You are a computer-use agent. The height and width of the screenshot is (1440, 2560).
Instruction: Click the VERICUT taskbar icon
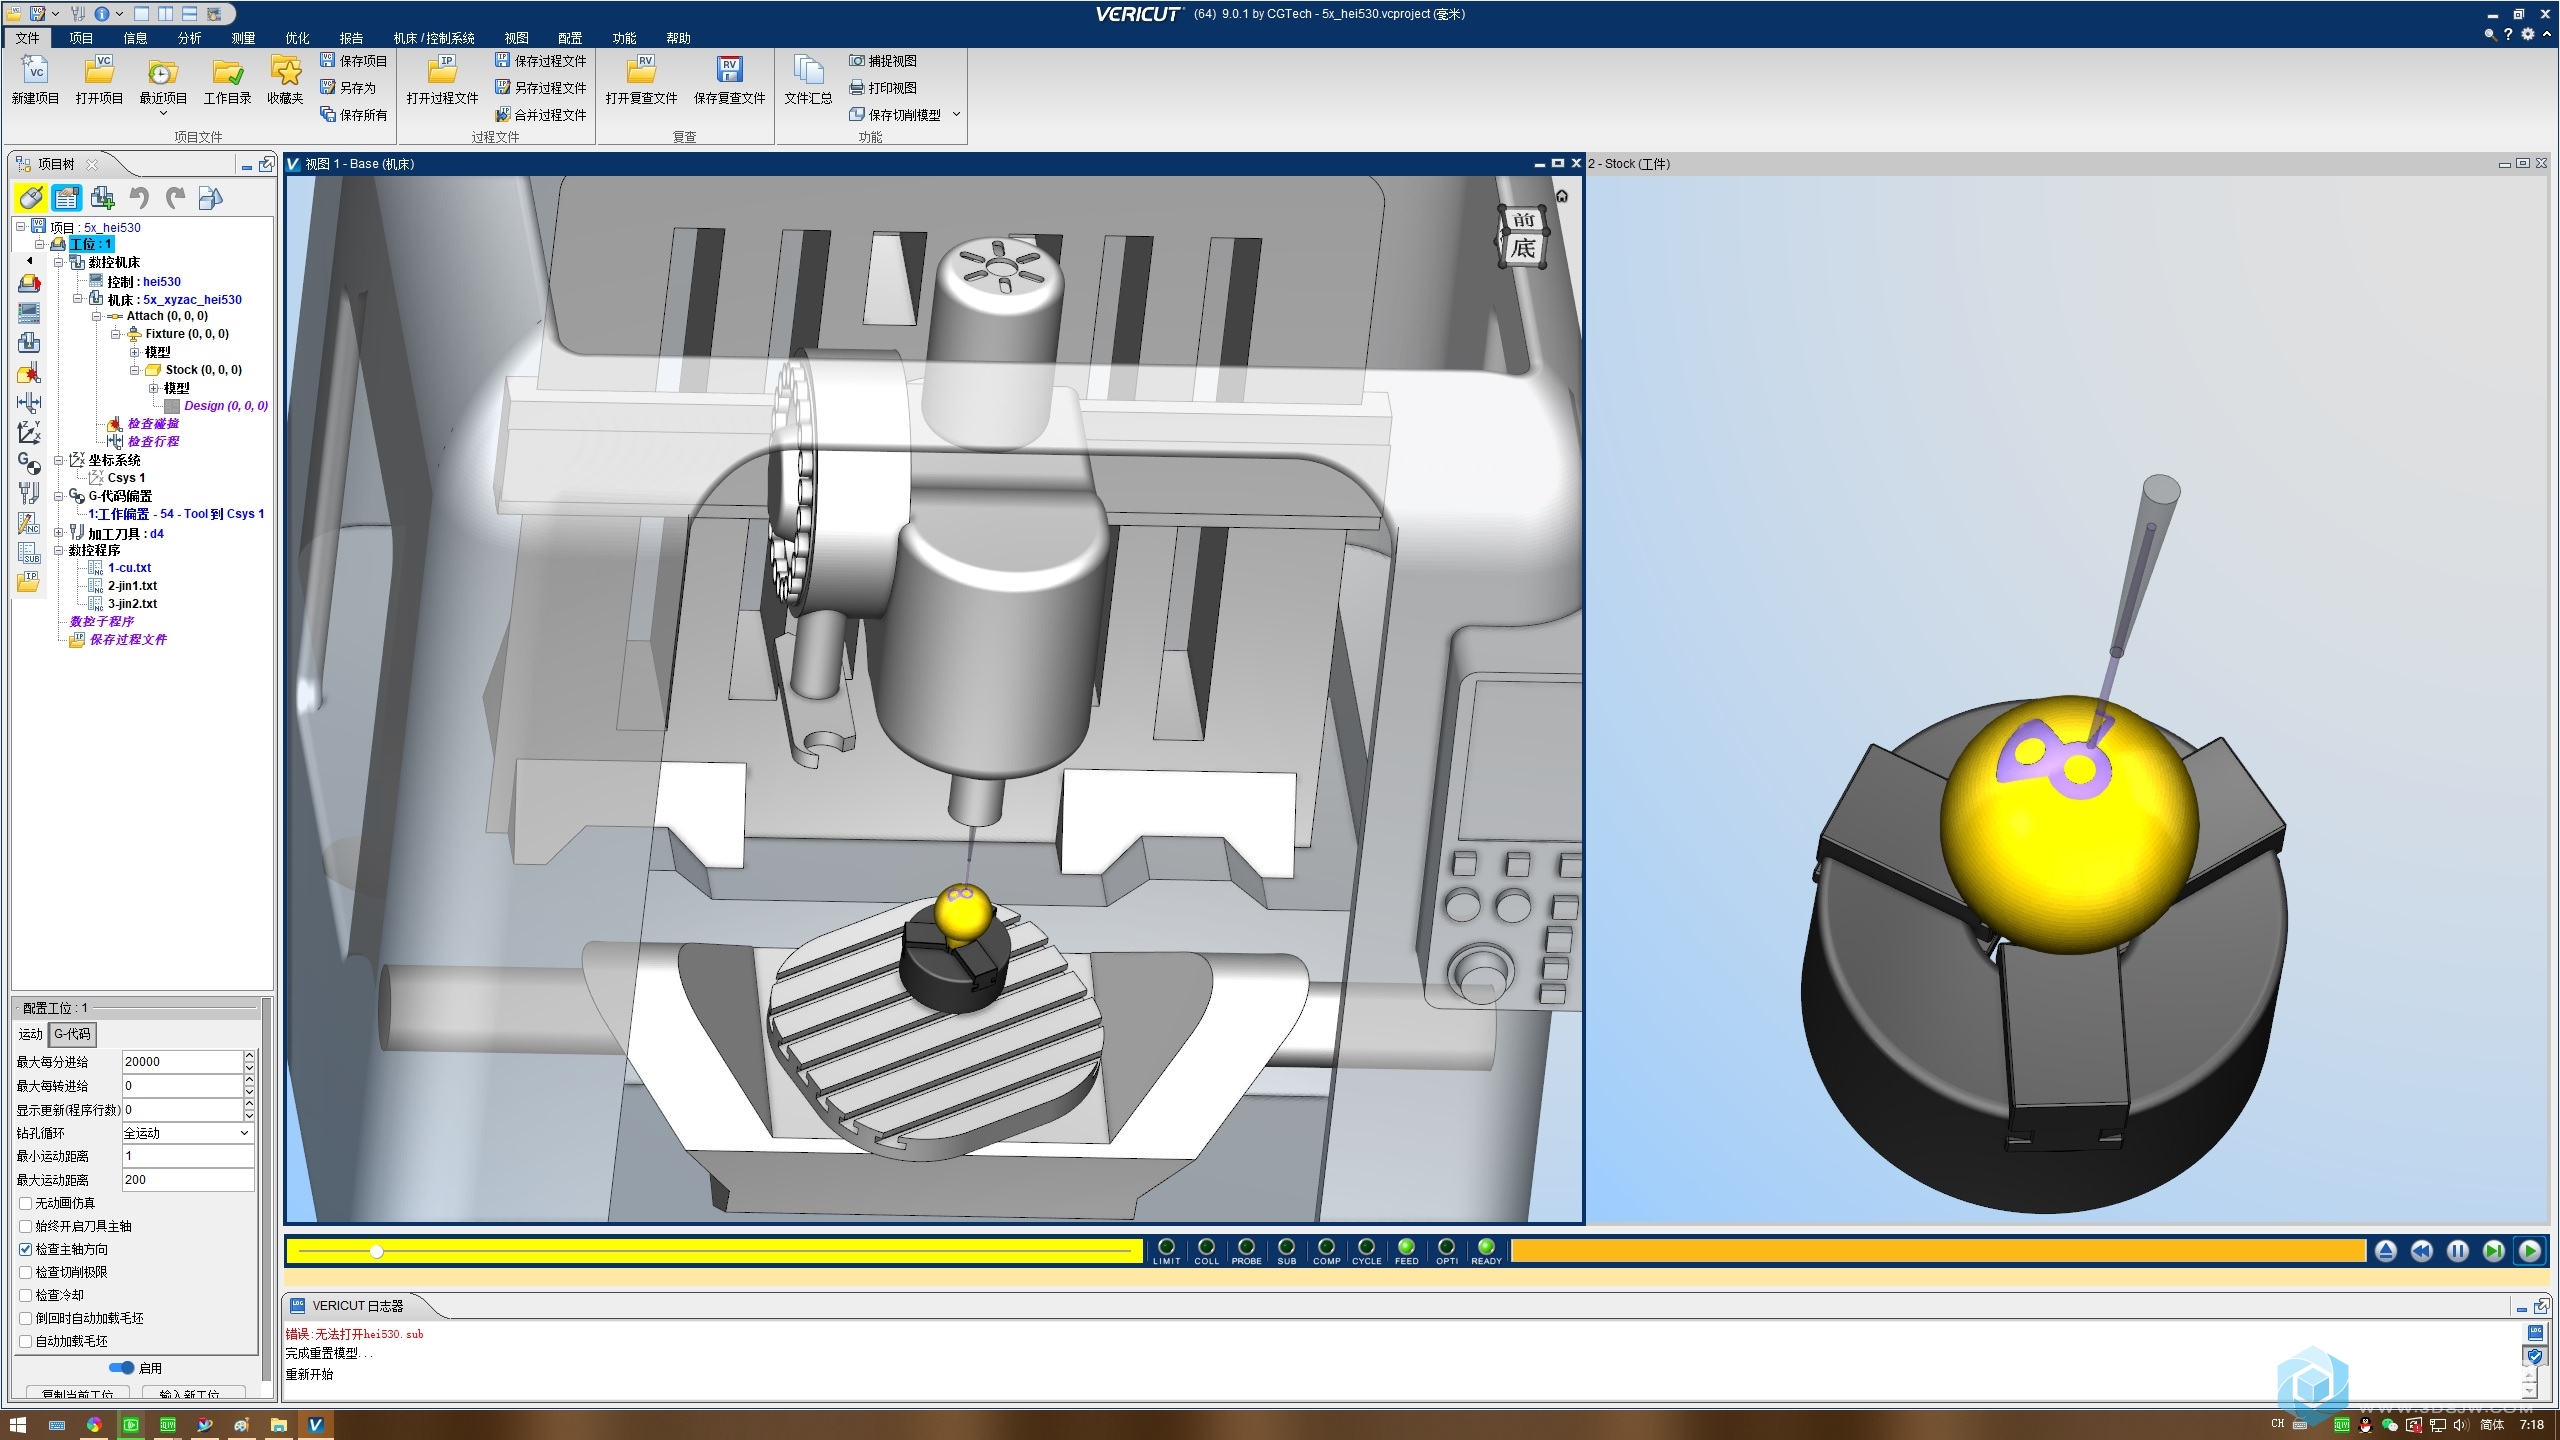pos(315,1425)
